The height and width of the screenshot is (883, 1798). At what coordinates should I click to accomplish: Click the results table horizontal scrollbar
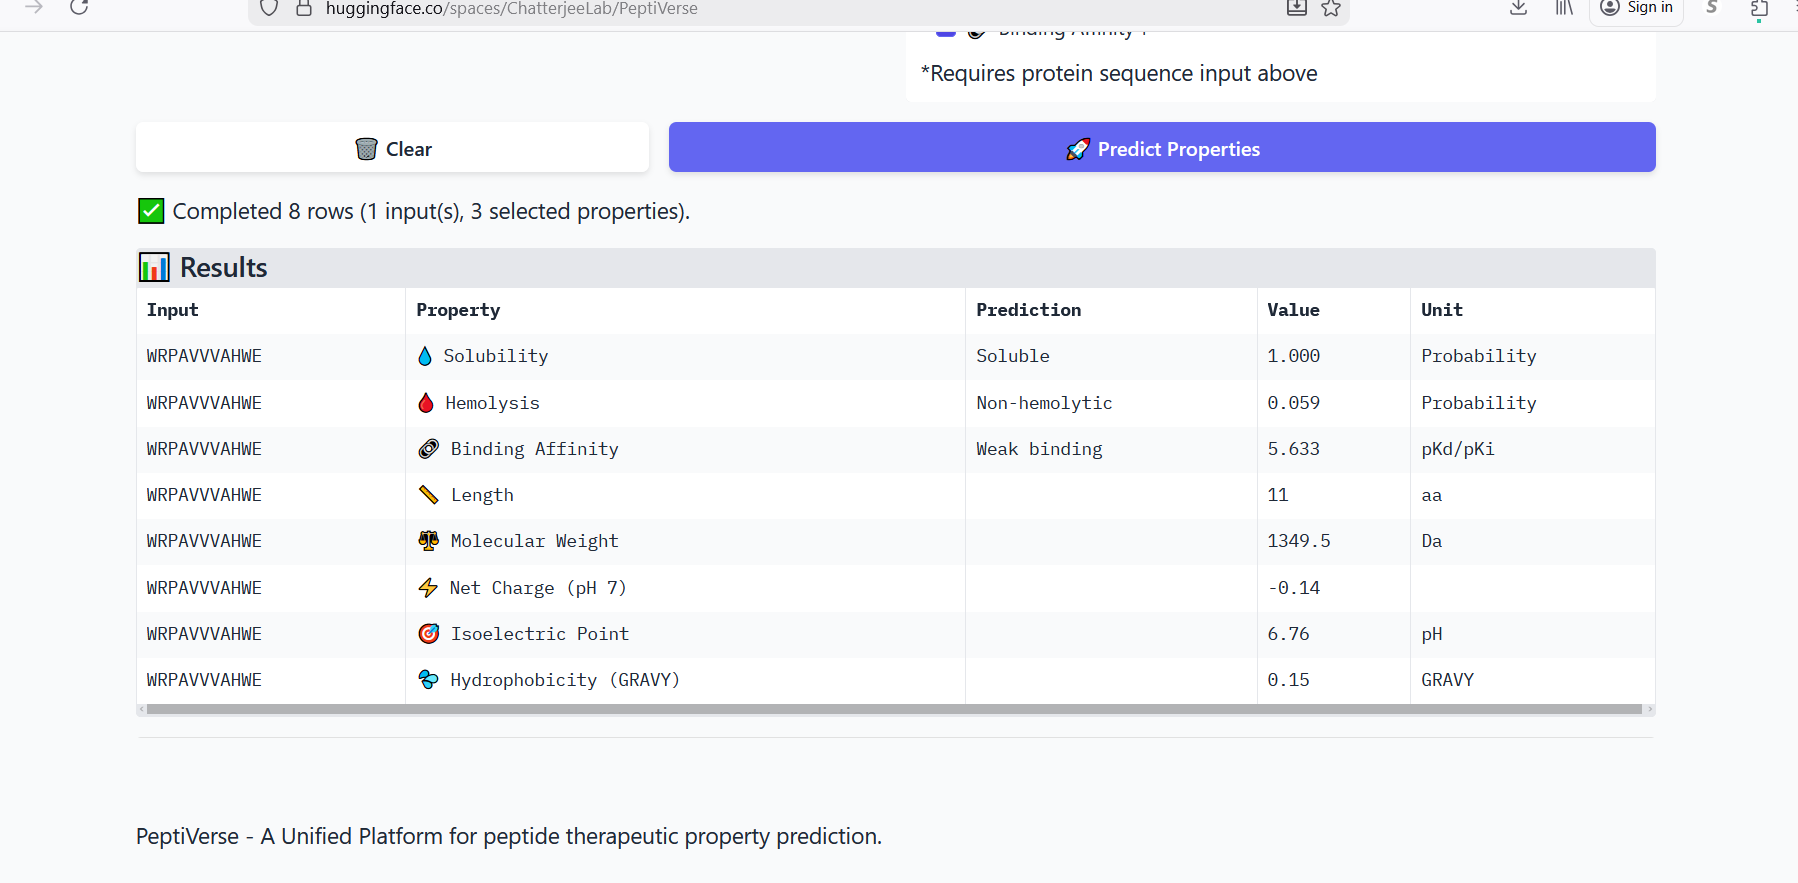click(x=894, y=709)
